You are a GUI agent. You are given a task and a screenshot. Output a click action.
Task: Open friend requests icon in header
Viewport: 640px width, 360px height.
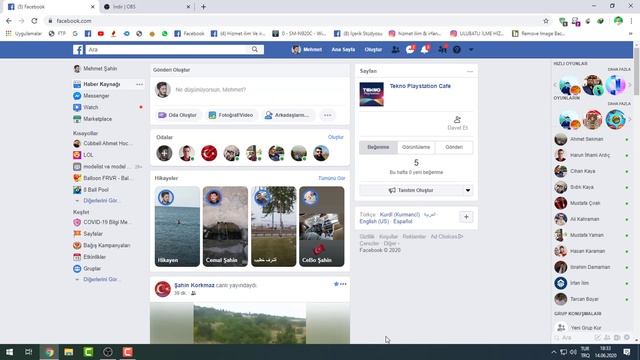click(x=396, y=49)
